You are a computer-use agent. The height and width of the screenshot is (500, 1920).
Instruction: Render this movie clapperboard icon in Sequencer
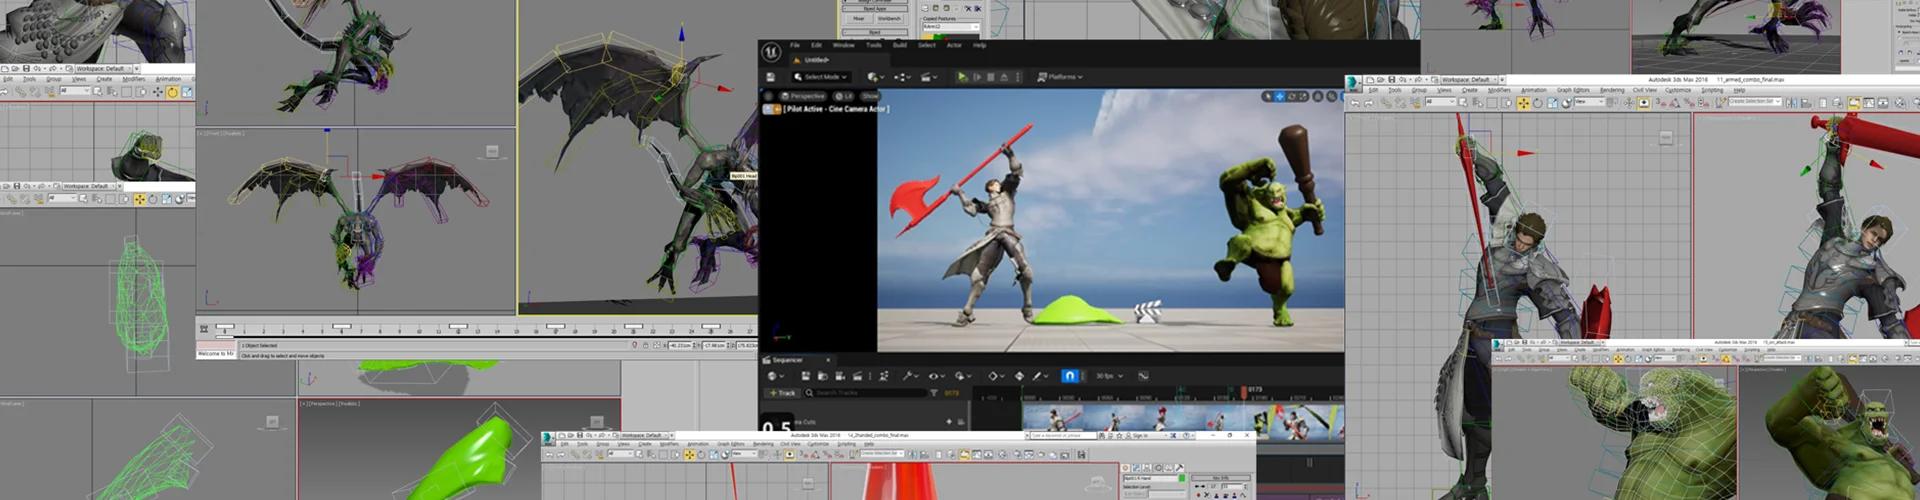coord(857,376)
